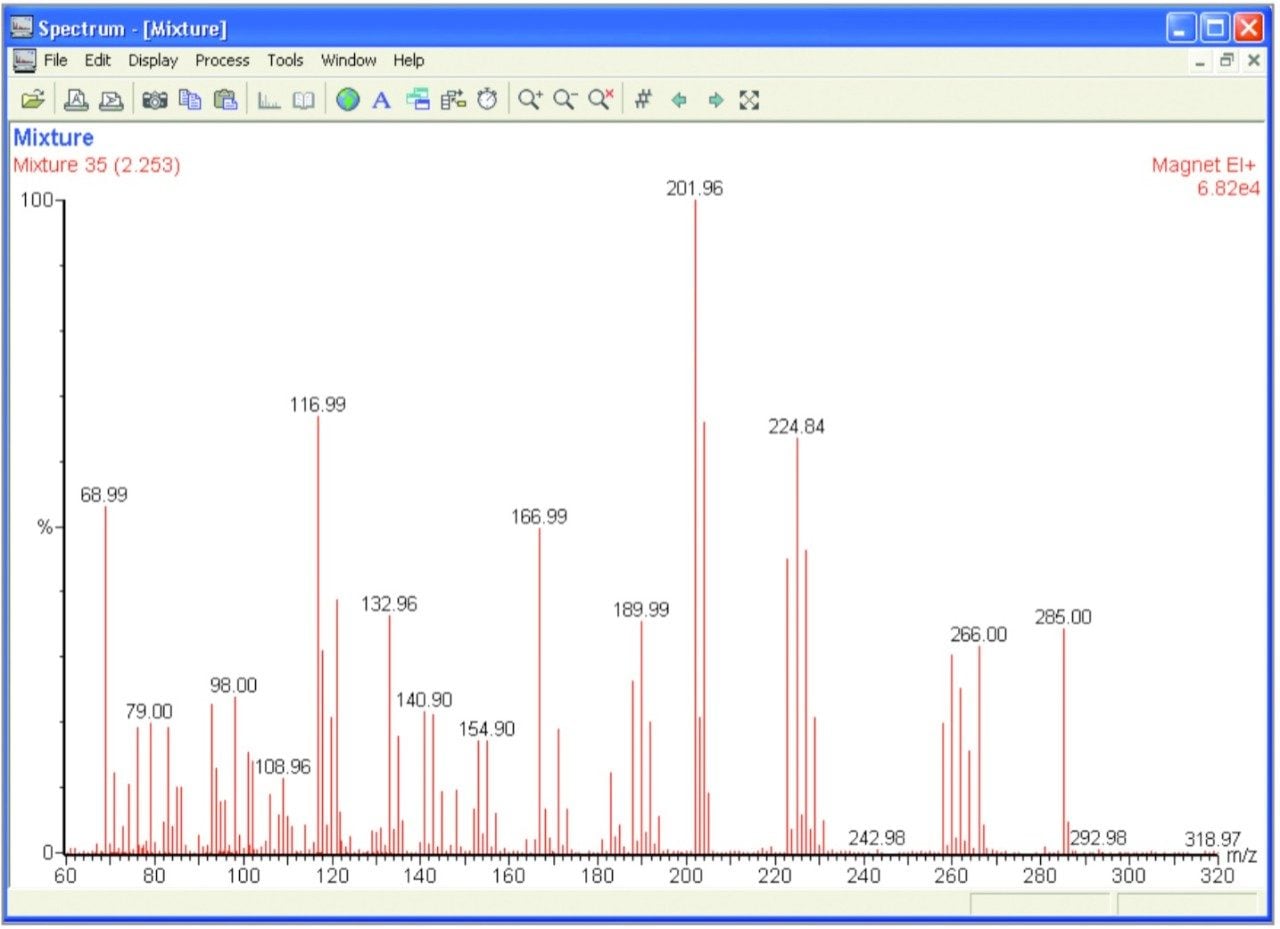Click the camera snapshot icon
The image size is (1280, 929).
click(154, 100)
